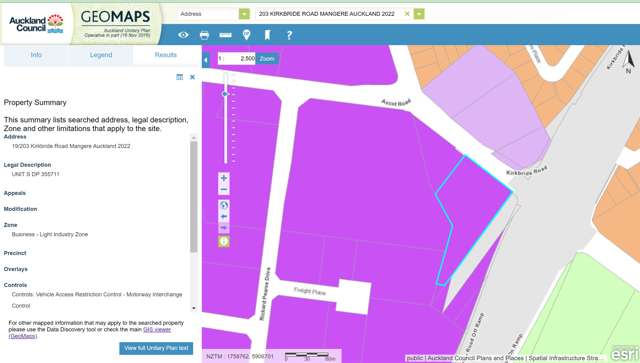Click the Richard Pearse Drive map label
Screen dimensions: 640x363
pos(264,294)
